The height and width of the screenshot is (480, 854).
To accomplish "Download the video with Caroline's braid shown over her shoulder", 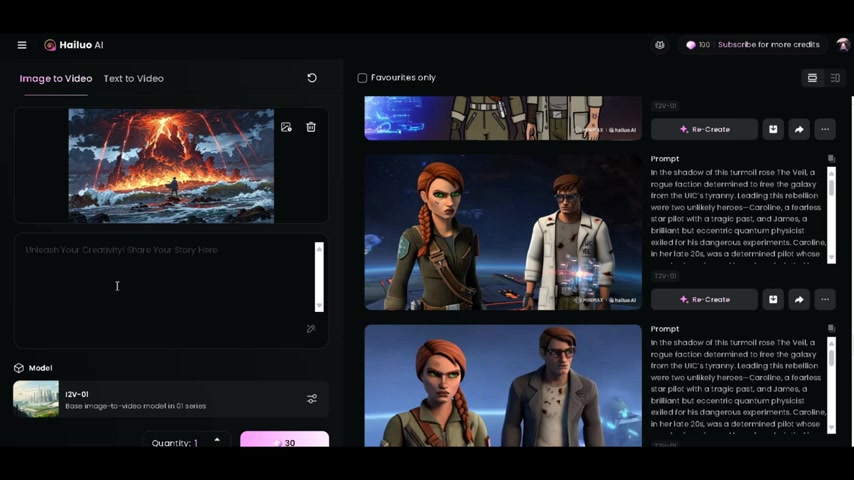I will click(x=773, y=299).
